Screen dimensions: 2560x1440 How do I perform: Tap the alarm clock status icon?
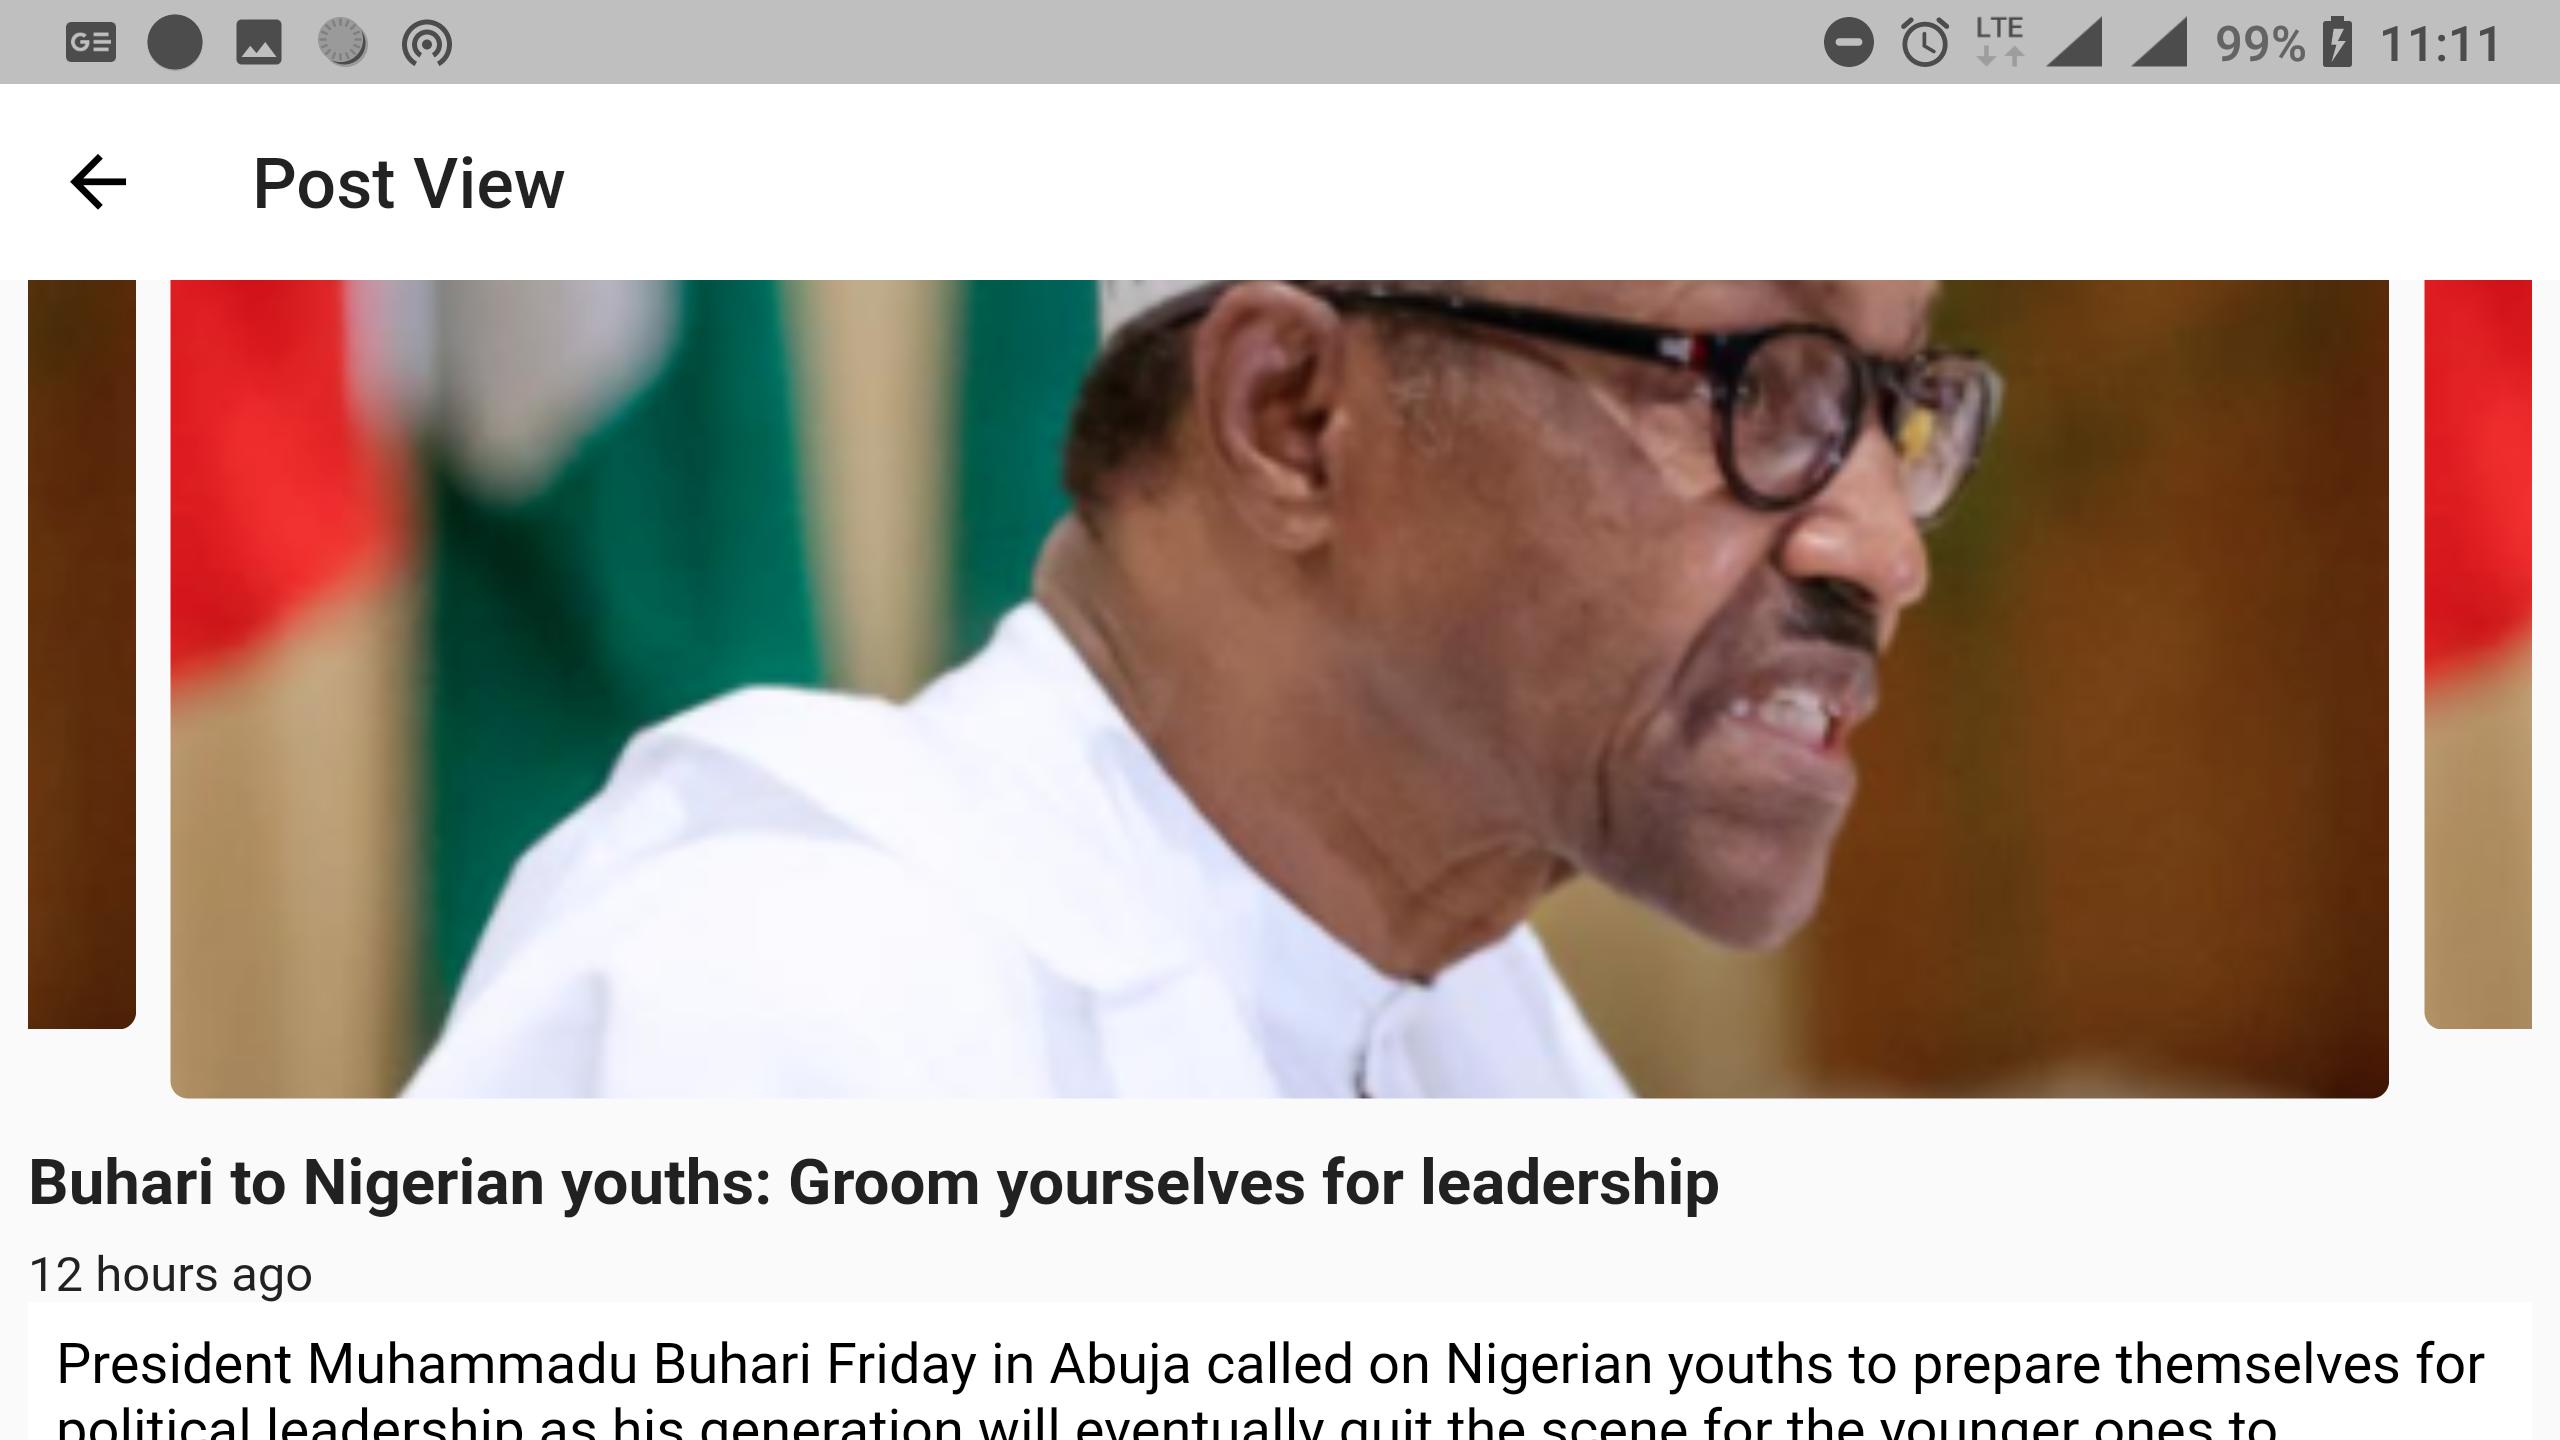(x=1925, y=43)
